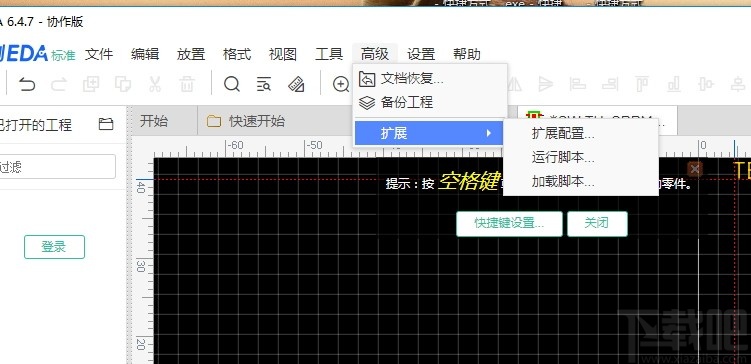This screenshot has width=751, height=364.
Task: Open the 视图 menu
Action: [x=283, y=54]
